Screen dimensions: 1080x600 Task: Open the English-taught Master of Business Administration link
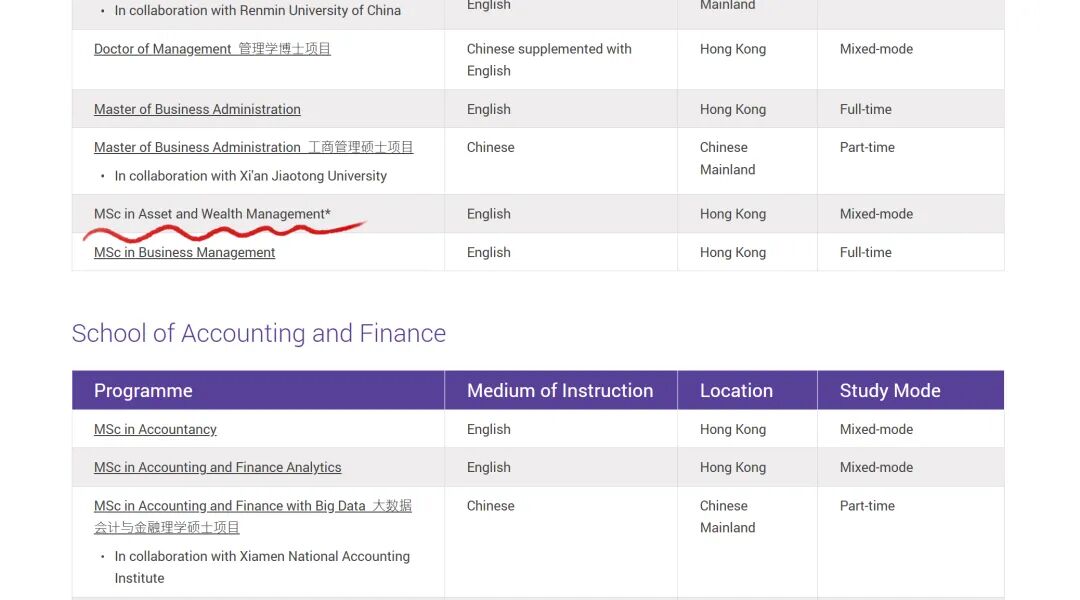click(197, 109)
